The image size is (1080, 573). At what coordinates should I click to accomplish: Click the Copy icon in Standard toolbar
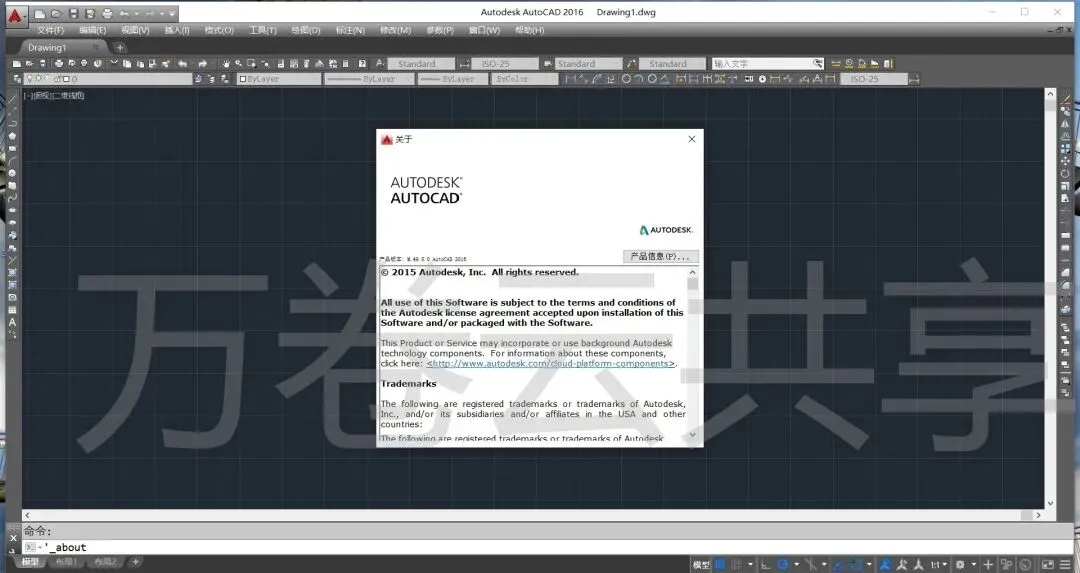[127, 63]
